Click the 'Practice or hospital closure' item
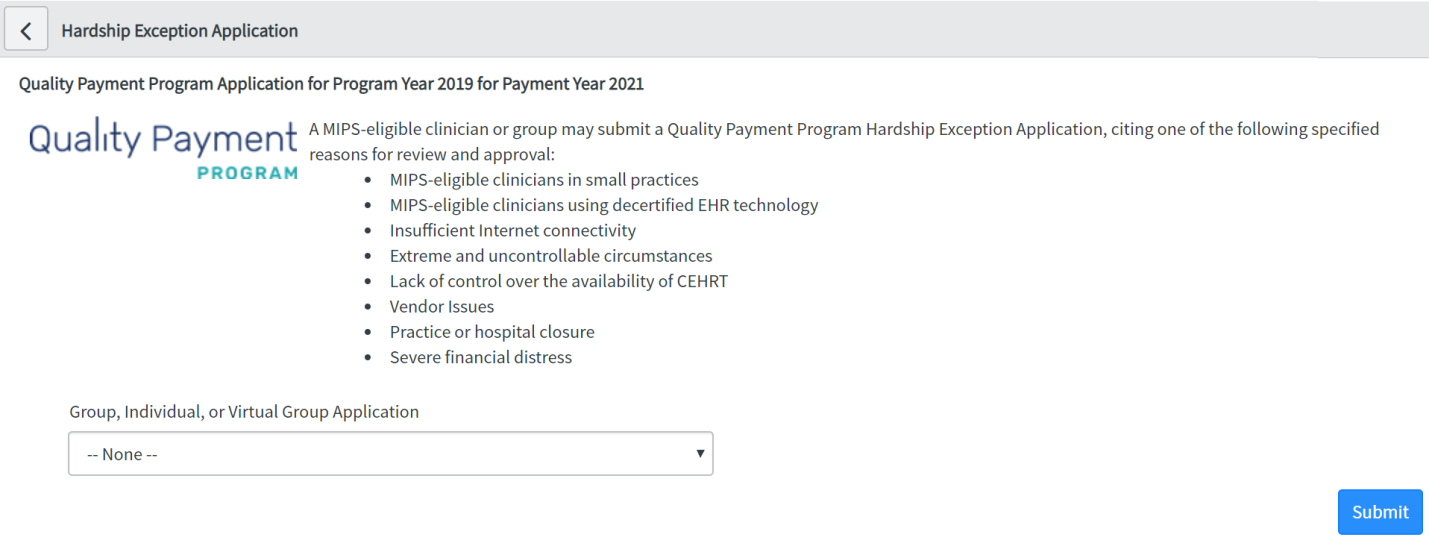The image size is (1429, 546). point(492,332)
